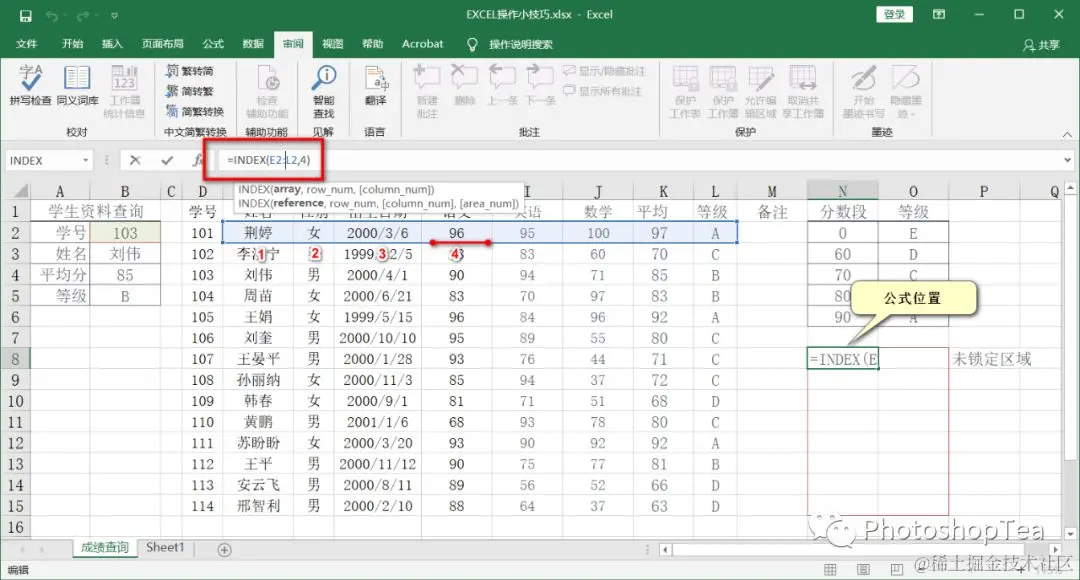
Task: Select student ID cell 114
Action: (202, 506)
